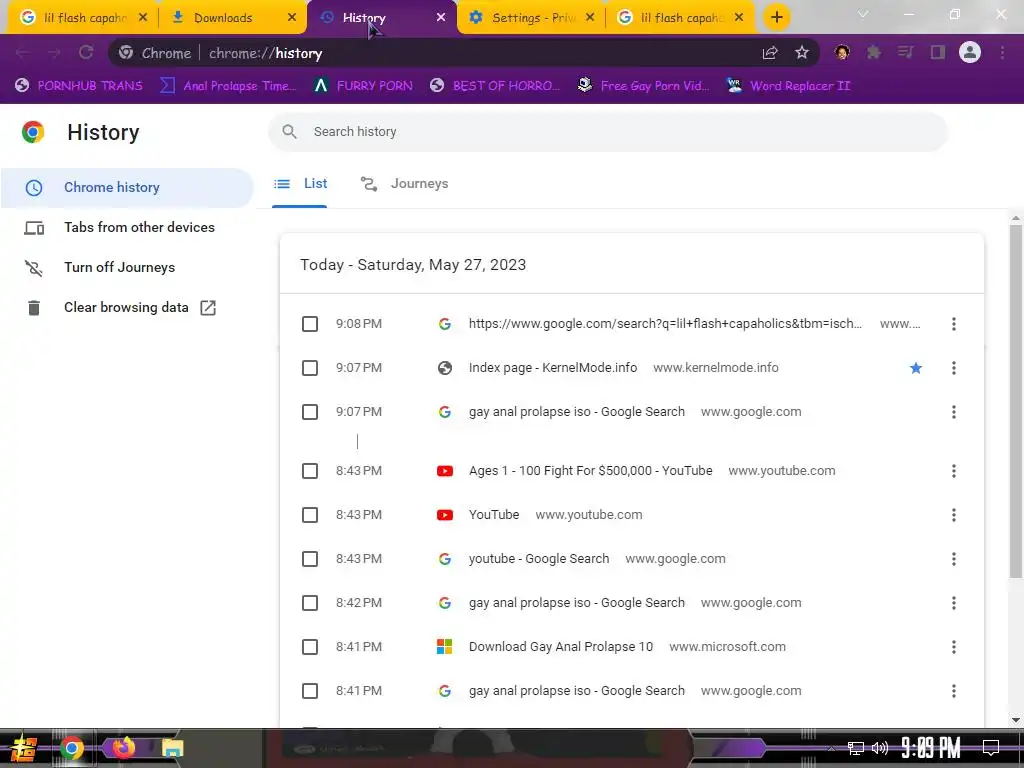Toggle the Chrome side panel icon

938,53
